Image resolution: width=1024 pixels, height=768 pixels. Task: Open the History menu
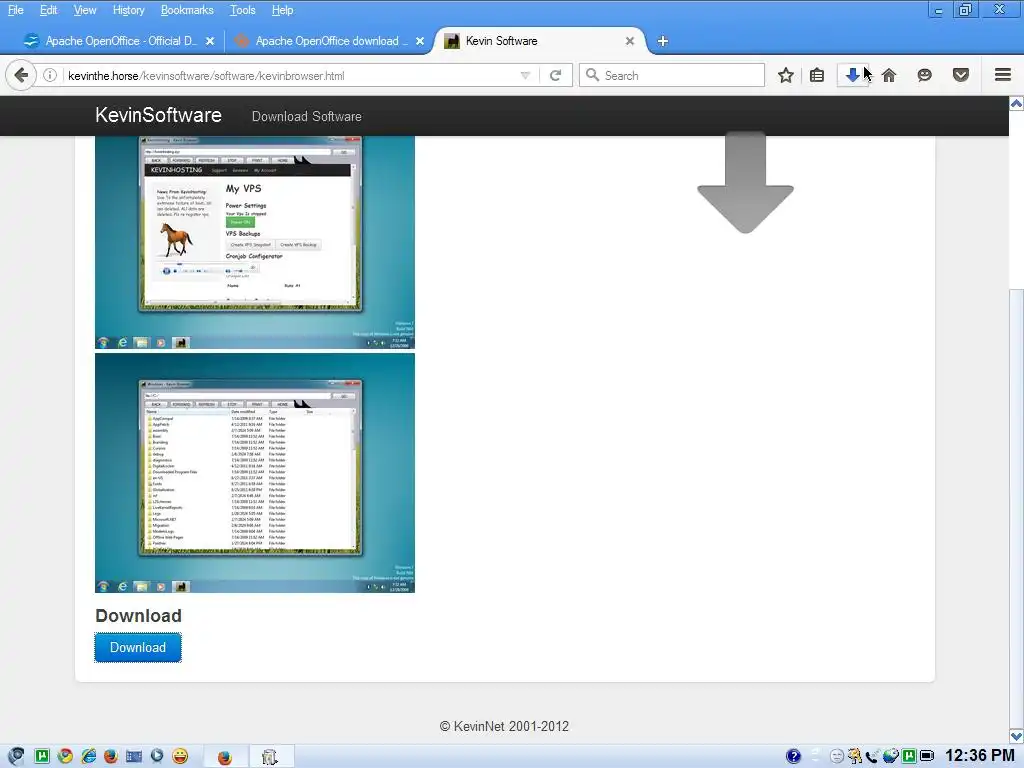129,10
